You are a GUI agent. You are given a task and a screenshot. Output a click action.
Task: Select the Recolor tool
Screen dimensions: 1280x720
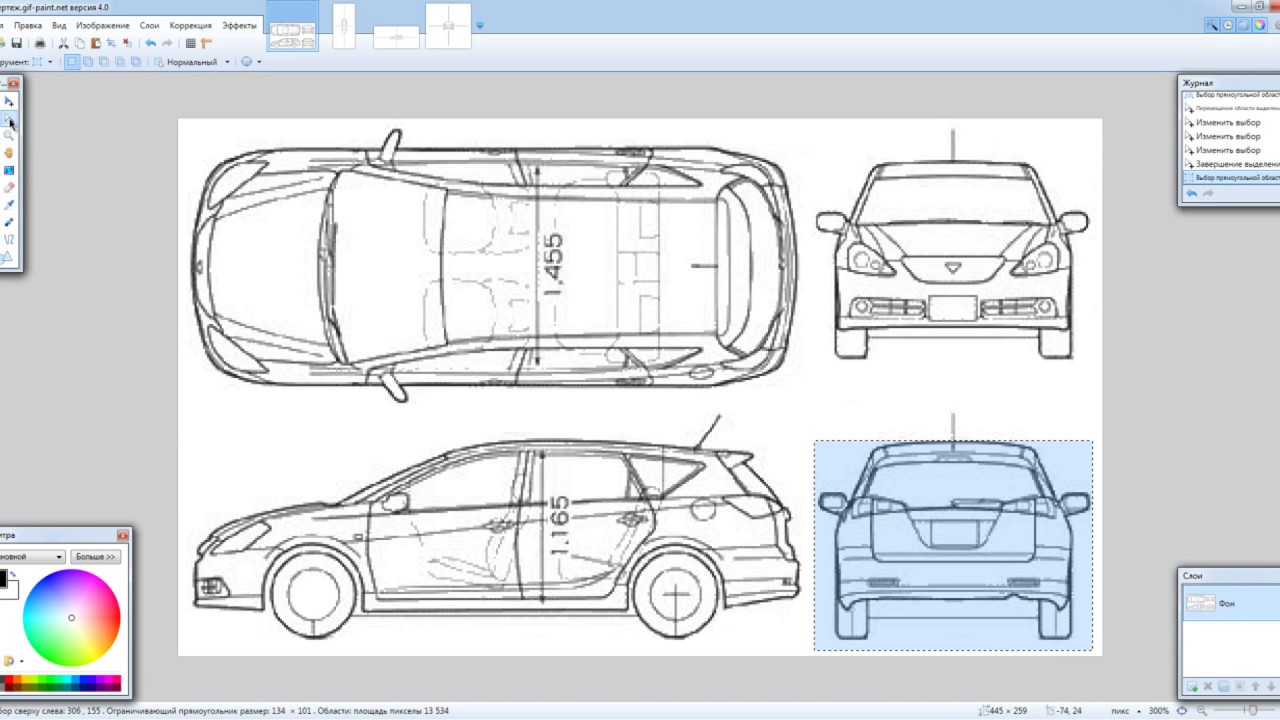click(x=9, y=221)
